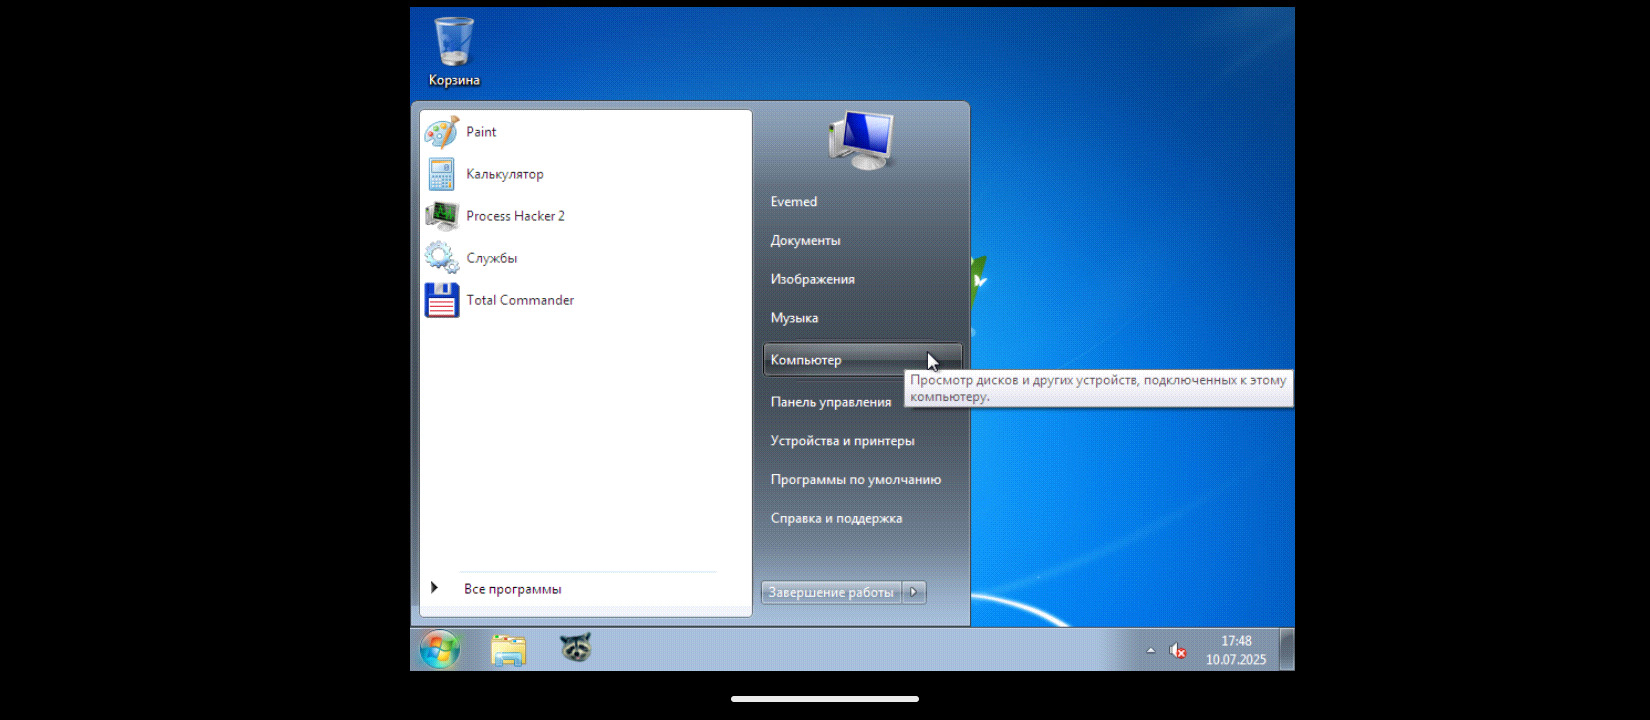This screenshot has width=1650, height=720.
Task: Open the file explorer taskbar icon
Action: coord(508,650)
